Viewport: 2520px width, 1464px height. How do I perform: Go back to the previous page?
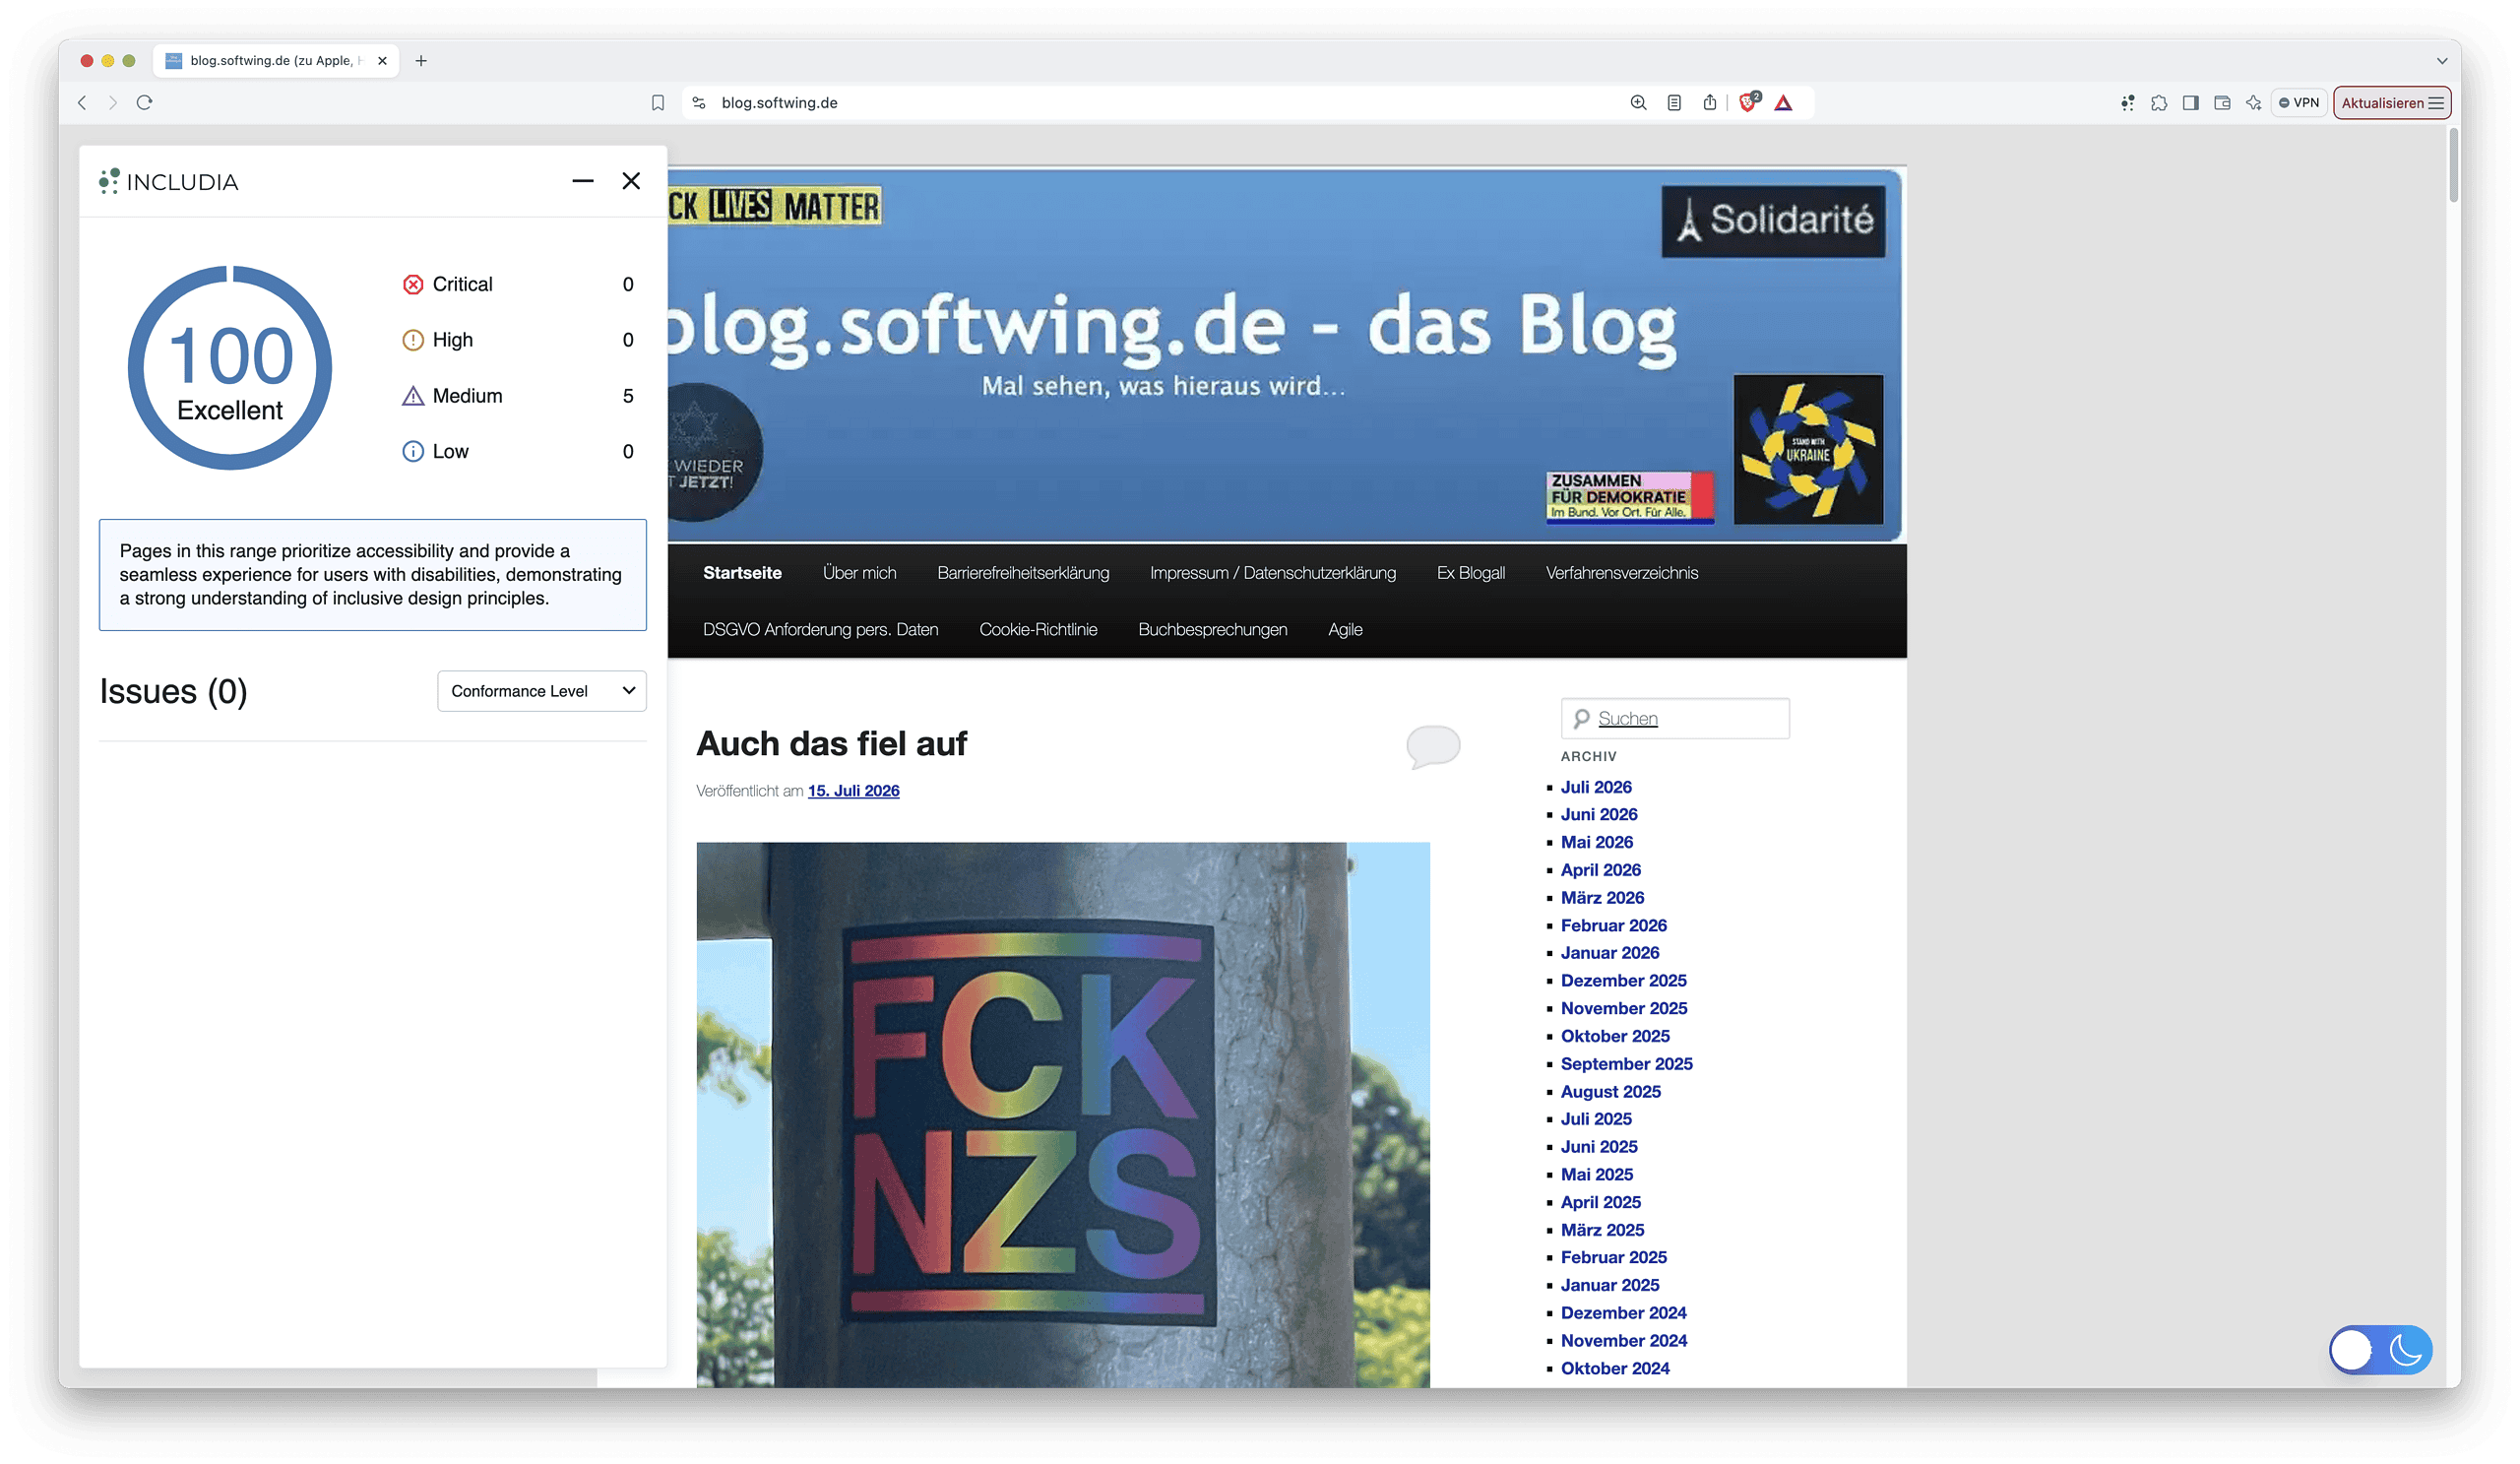coord(82,103)
